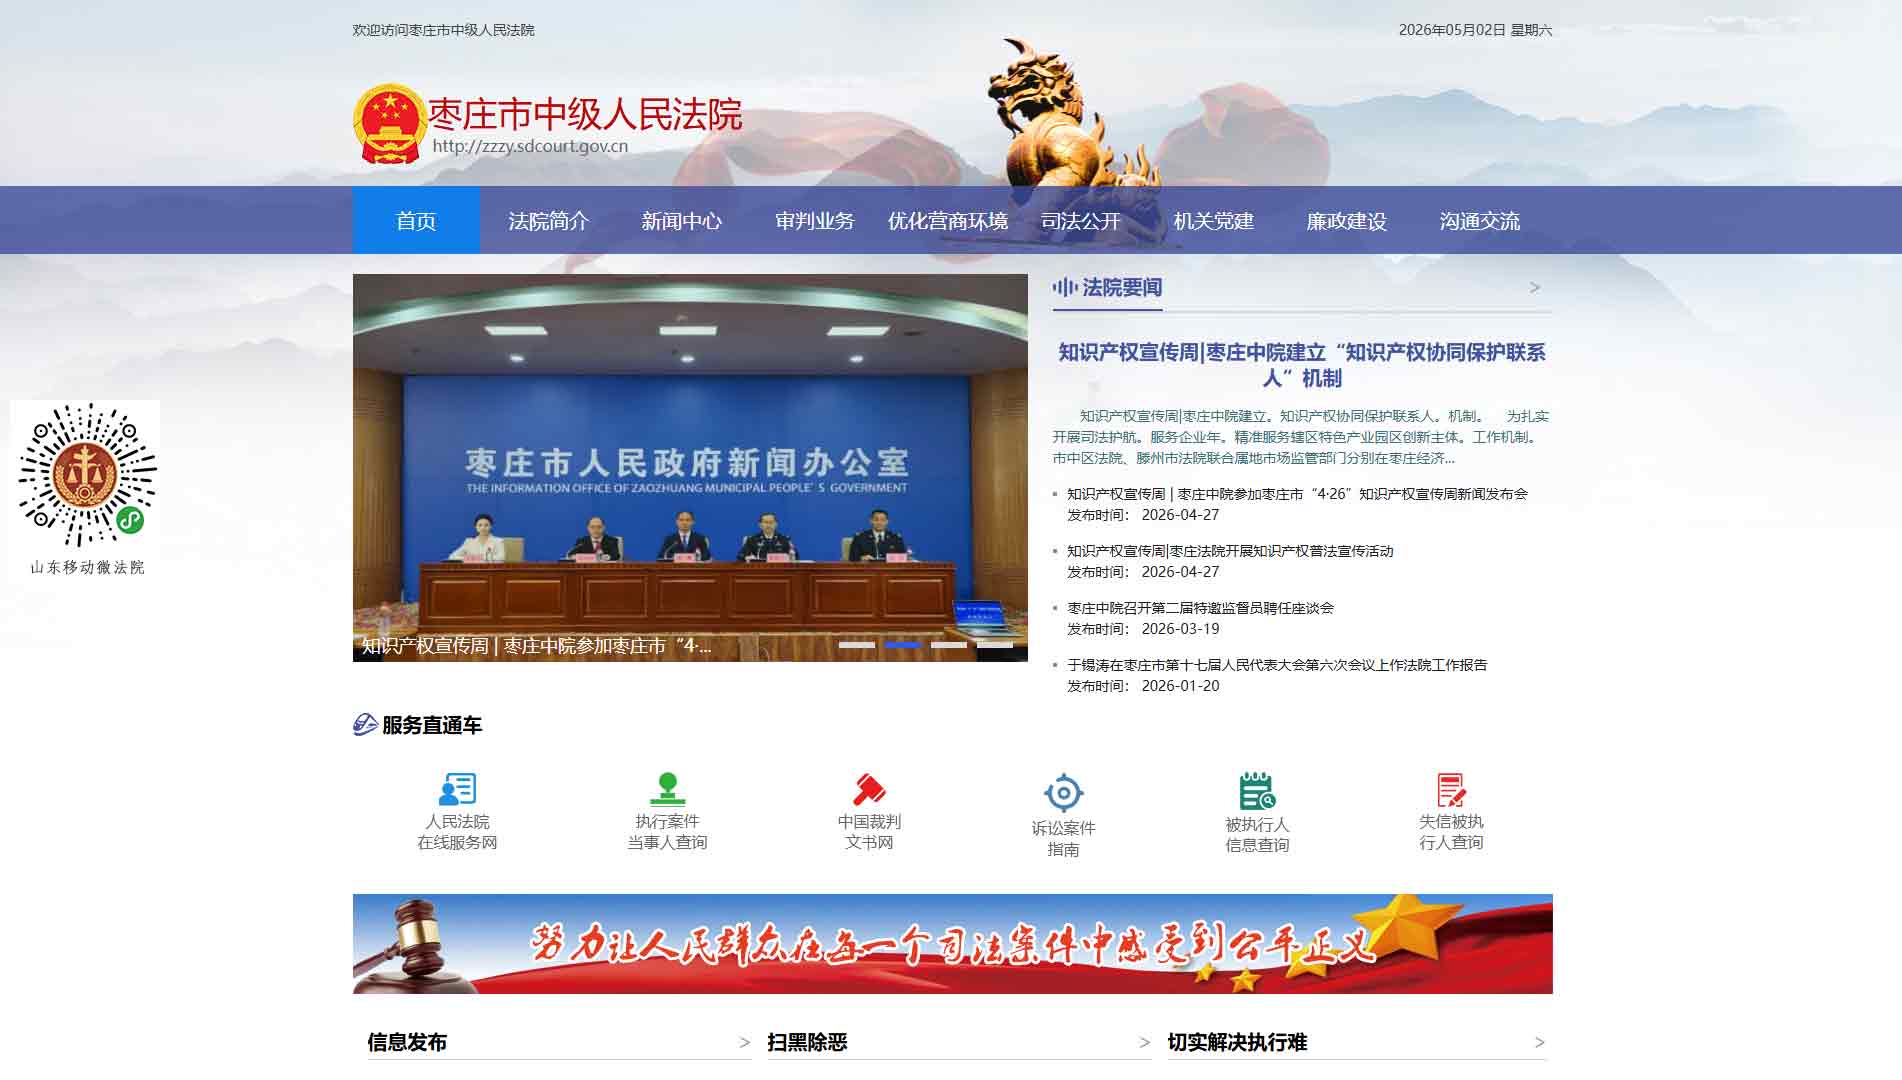The width and height of the screenshot is (1902, 1080).
Task: Click the slide caption 知识产权宣传周 text
Action: (x=537, y=646)
